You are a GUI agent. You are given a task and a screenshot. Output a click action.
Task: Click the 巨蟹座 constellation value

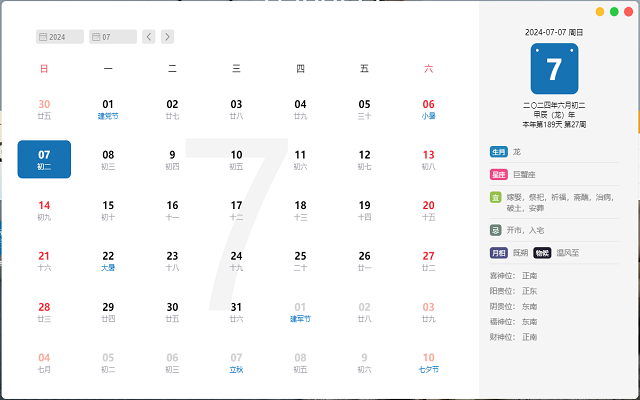524,175
